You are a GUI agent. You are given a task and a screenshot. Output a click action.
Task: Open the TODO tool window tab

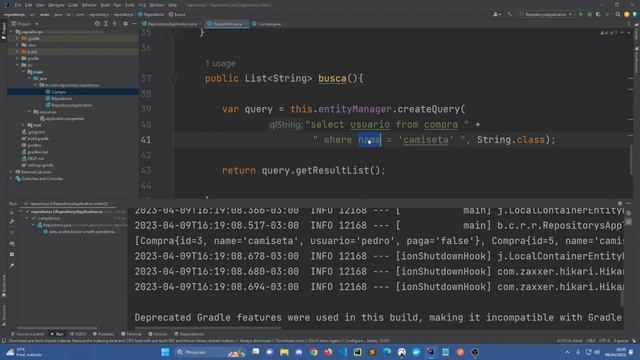point(78,334)
